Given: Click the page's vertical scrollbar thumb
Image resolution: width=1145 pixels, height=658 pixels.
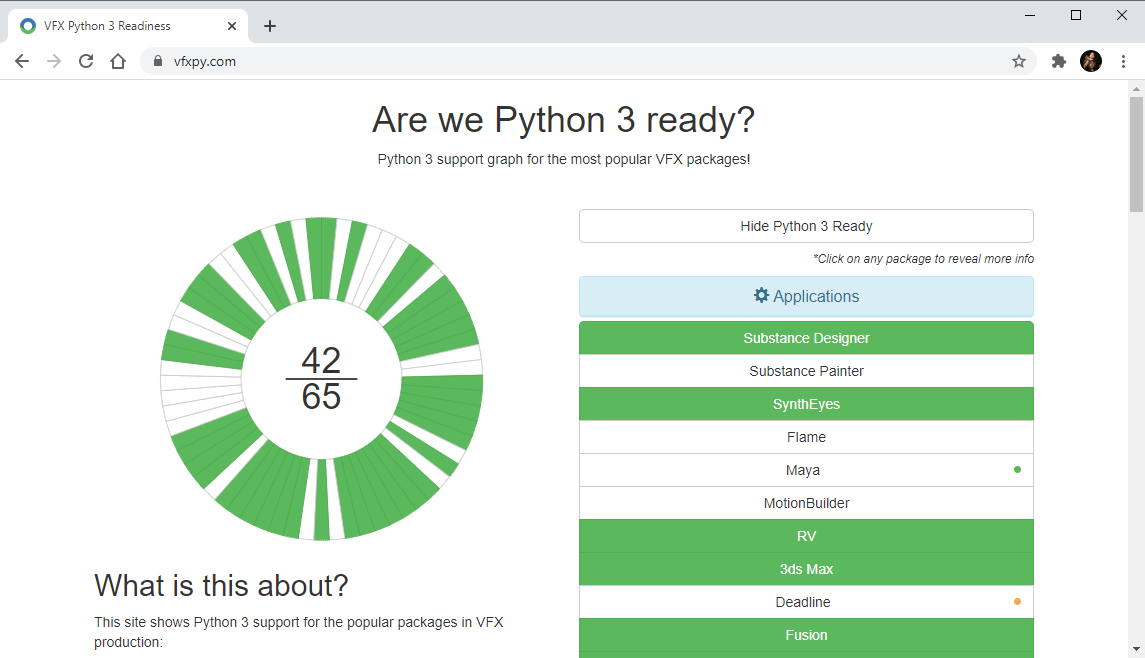Looking at the screenshot, I should (x=1136, y=154).
